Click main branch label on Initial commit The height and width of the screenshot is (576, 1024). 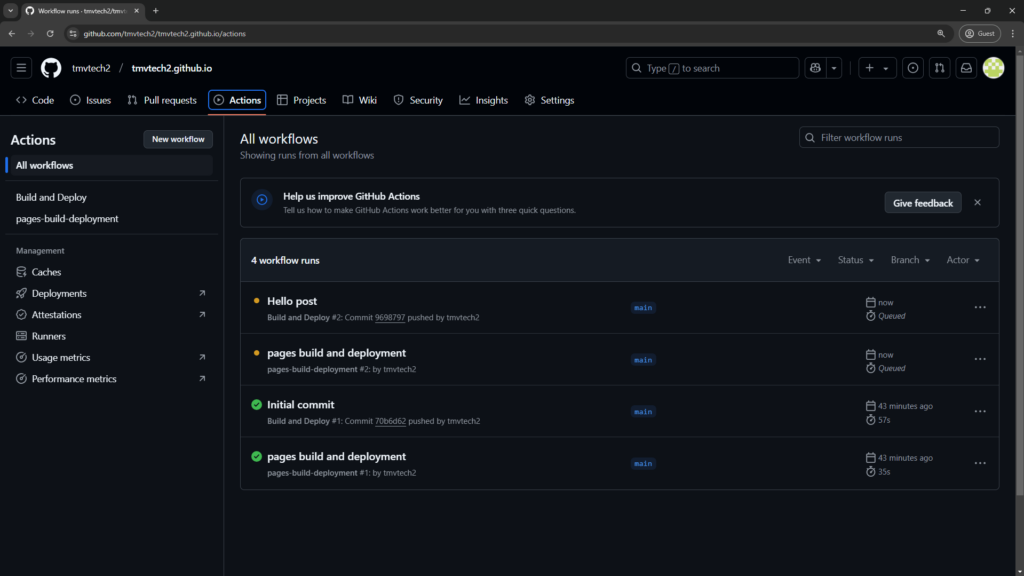tap(643, 411)
